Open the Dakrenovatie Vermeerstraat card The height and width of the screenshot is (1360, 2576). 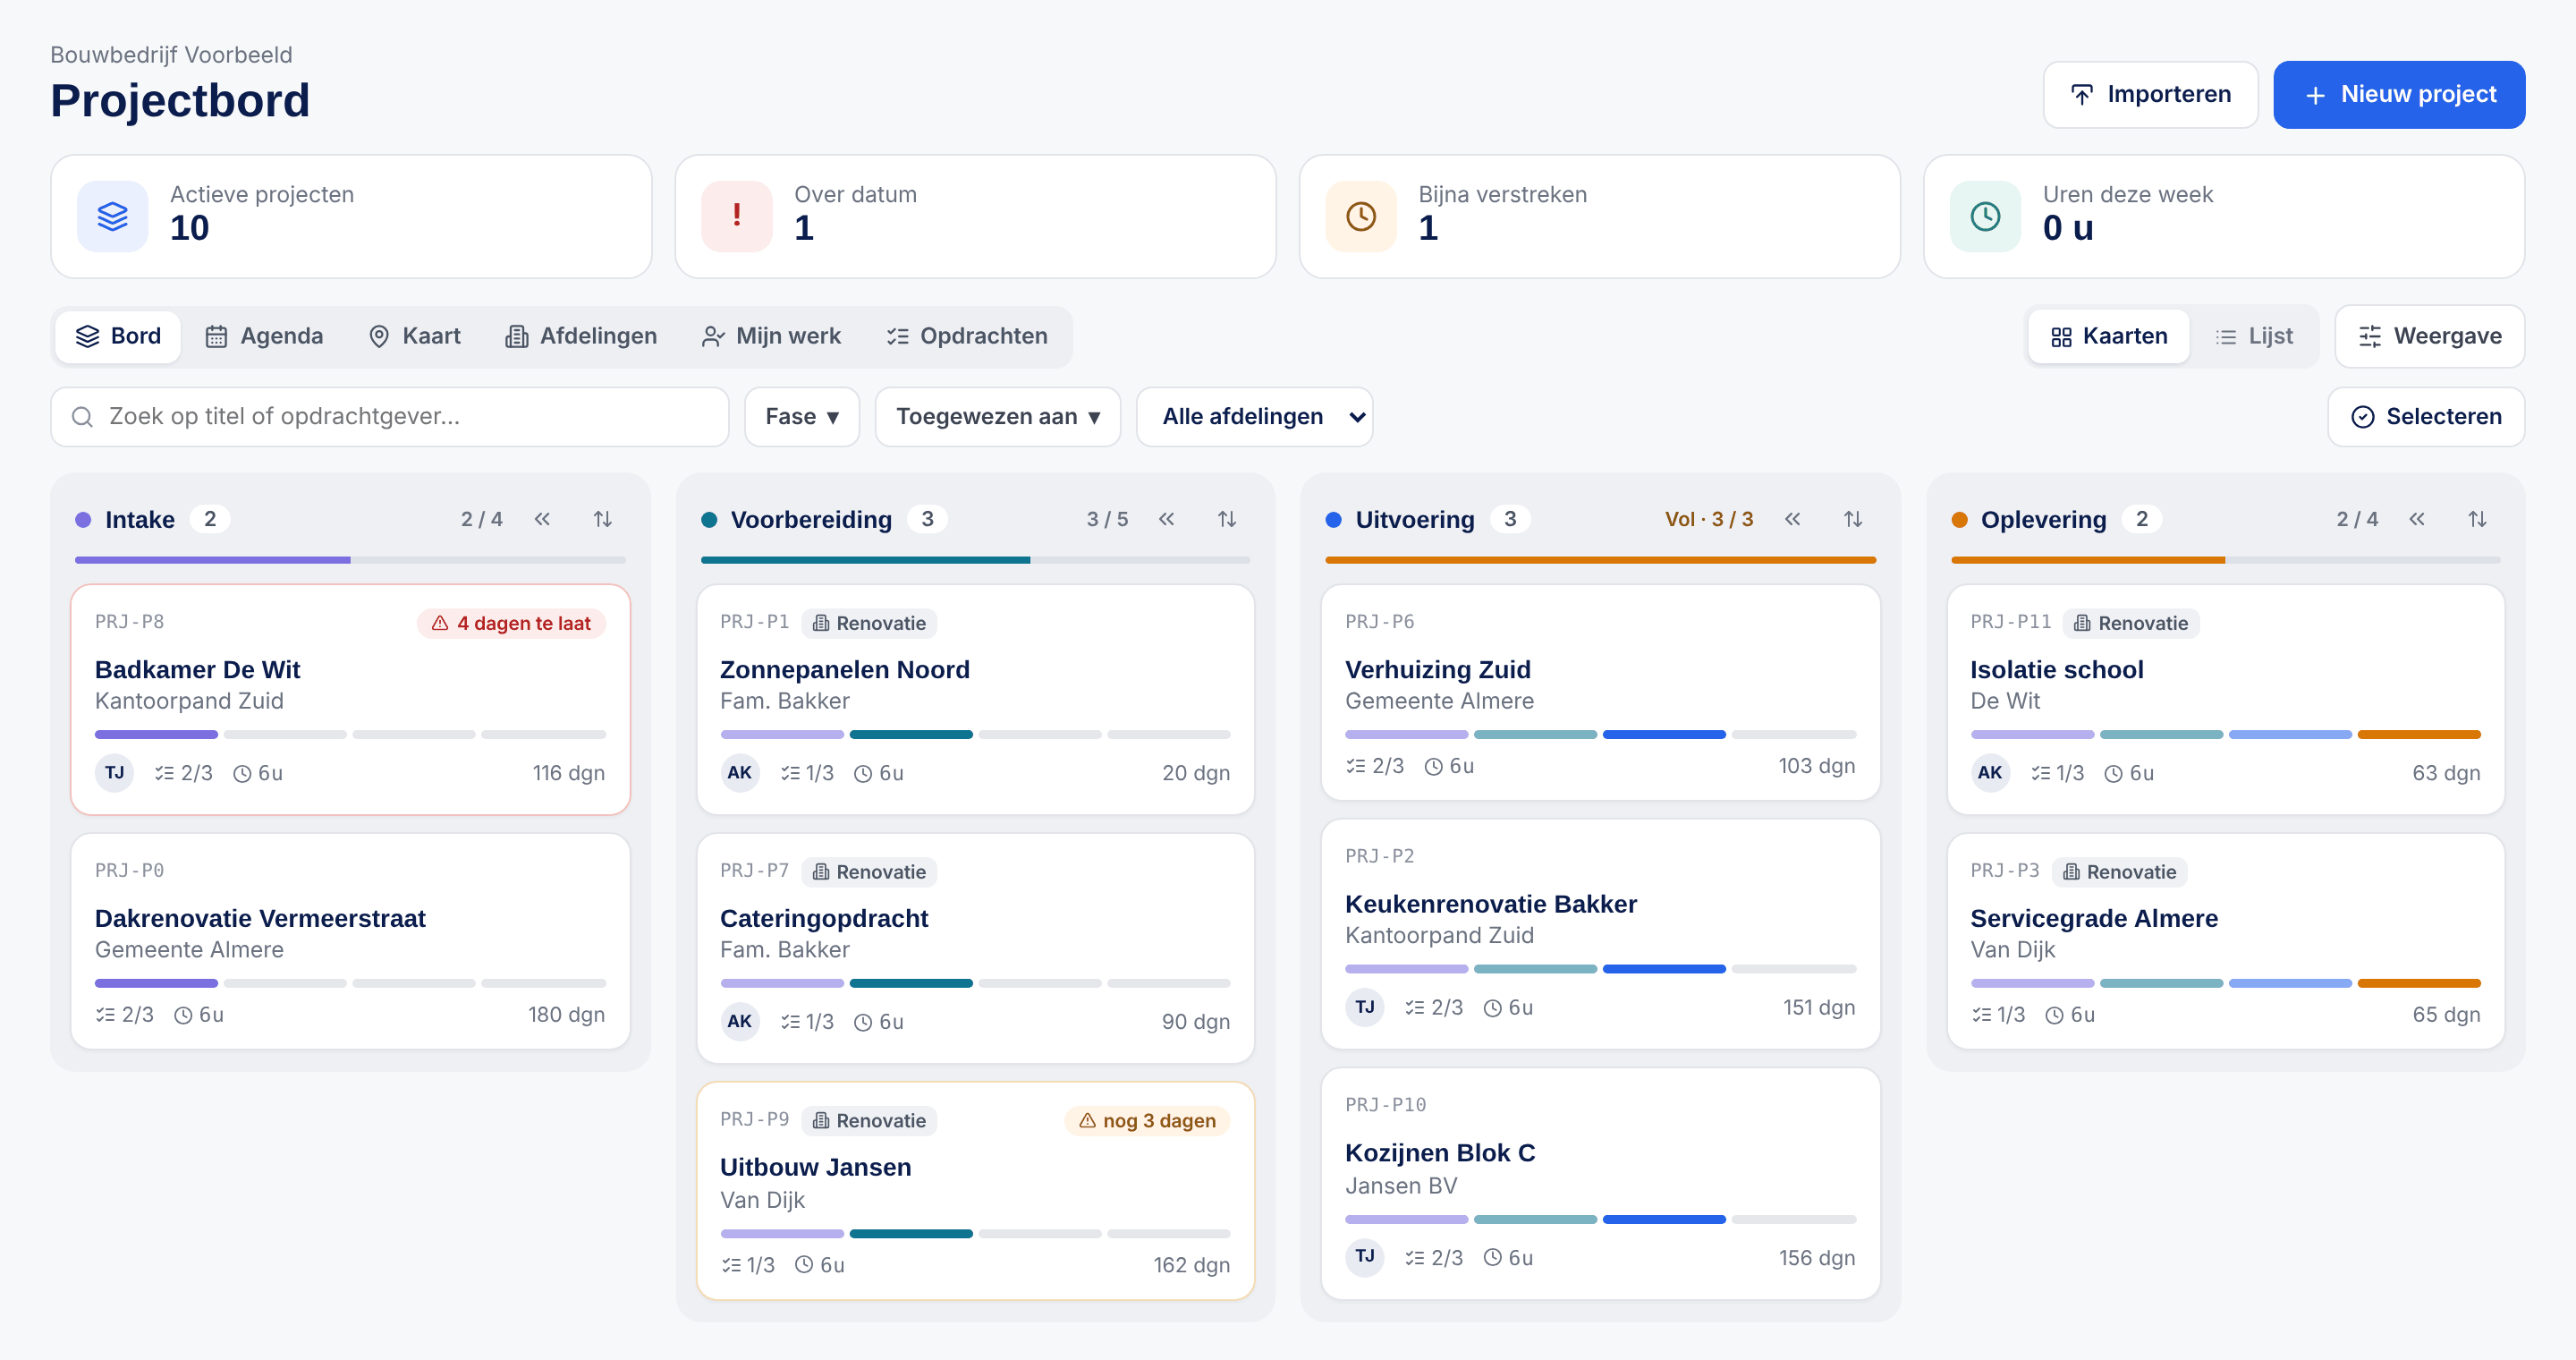(350, 942)
